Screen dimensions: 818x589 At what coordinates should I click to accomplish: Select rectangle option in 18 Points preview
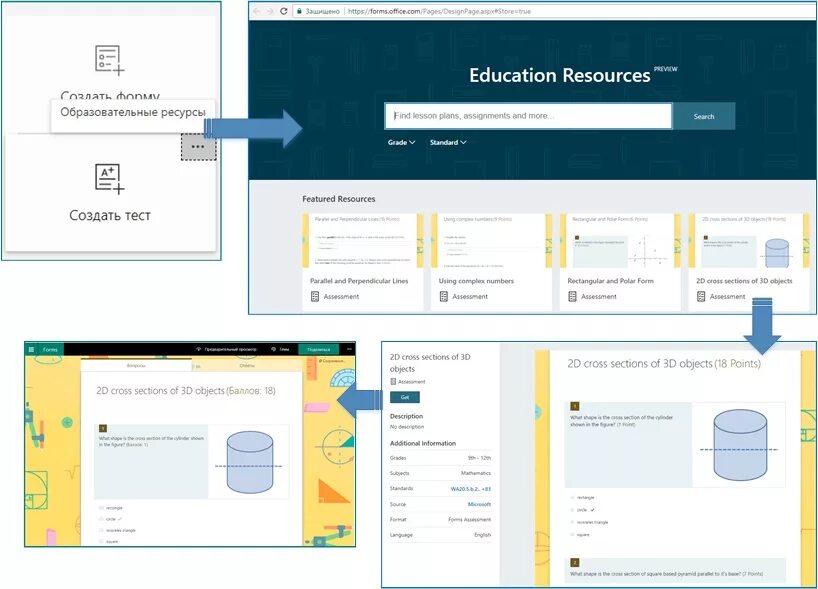tap(572, 498)
